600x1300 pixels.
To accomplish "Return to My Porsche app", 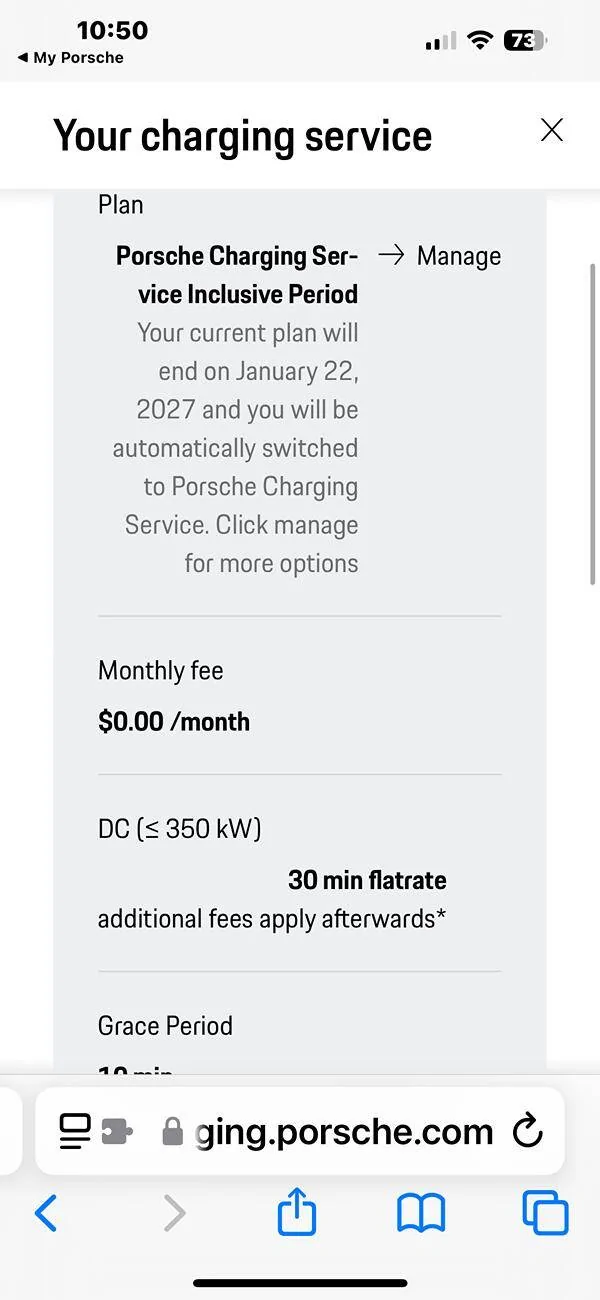I will (70, 58).
